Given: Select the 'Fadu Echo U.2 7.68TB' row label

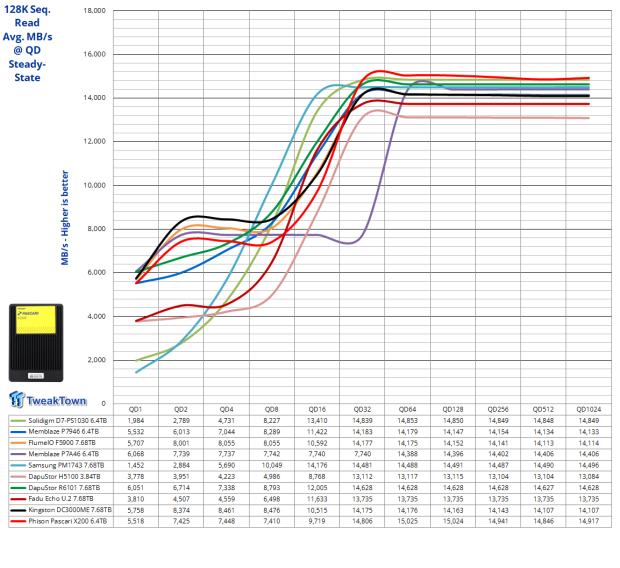Looking at the screenshot, I should point(61,498).
